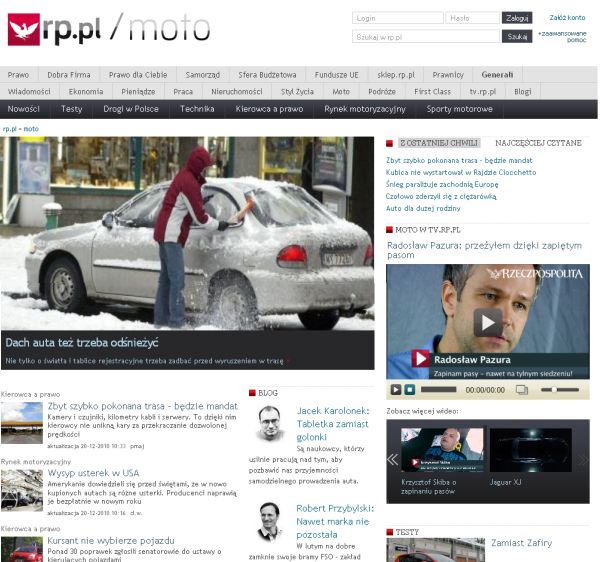Click the Szukaj search button

coord(517,37)
